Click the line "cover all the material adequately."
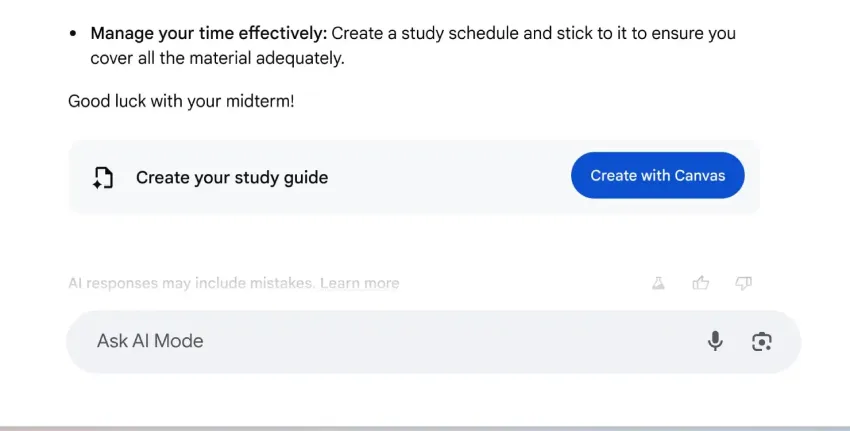The height and width of the screenshot is (431, 850). tap(217, 58)
